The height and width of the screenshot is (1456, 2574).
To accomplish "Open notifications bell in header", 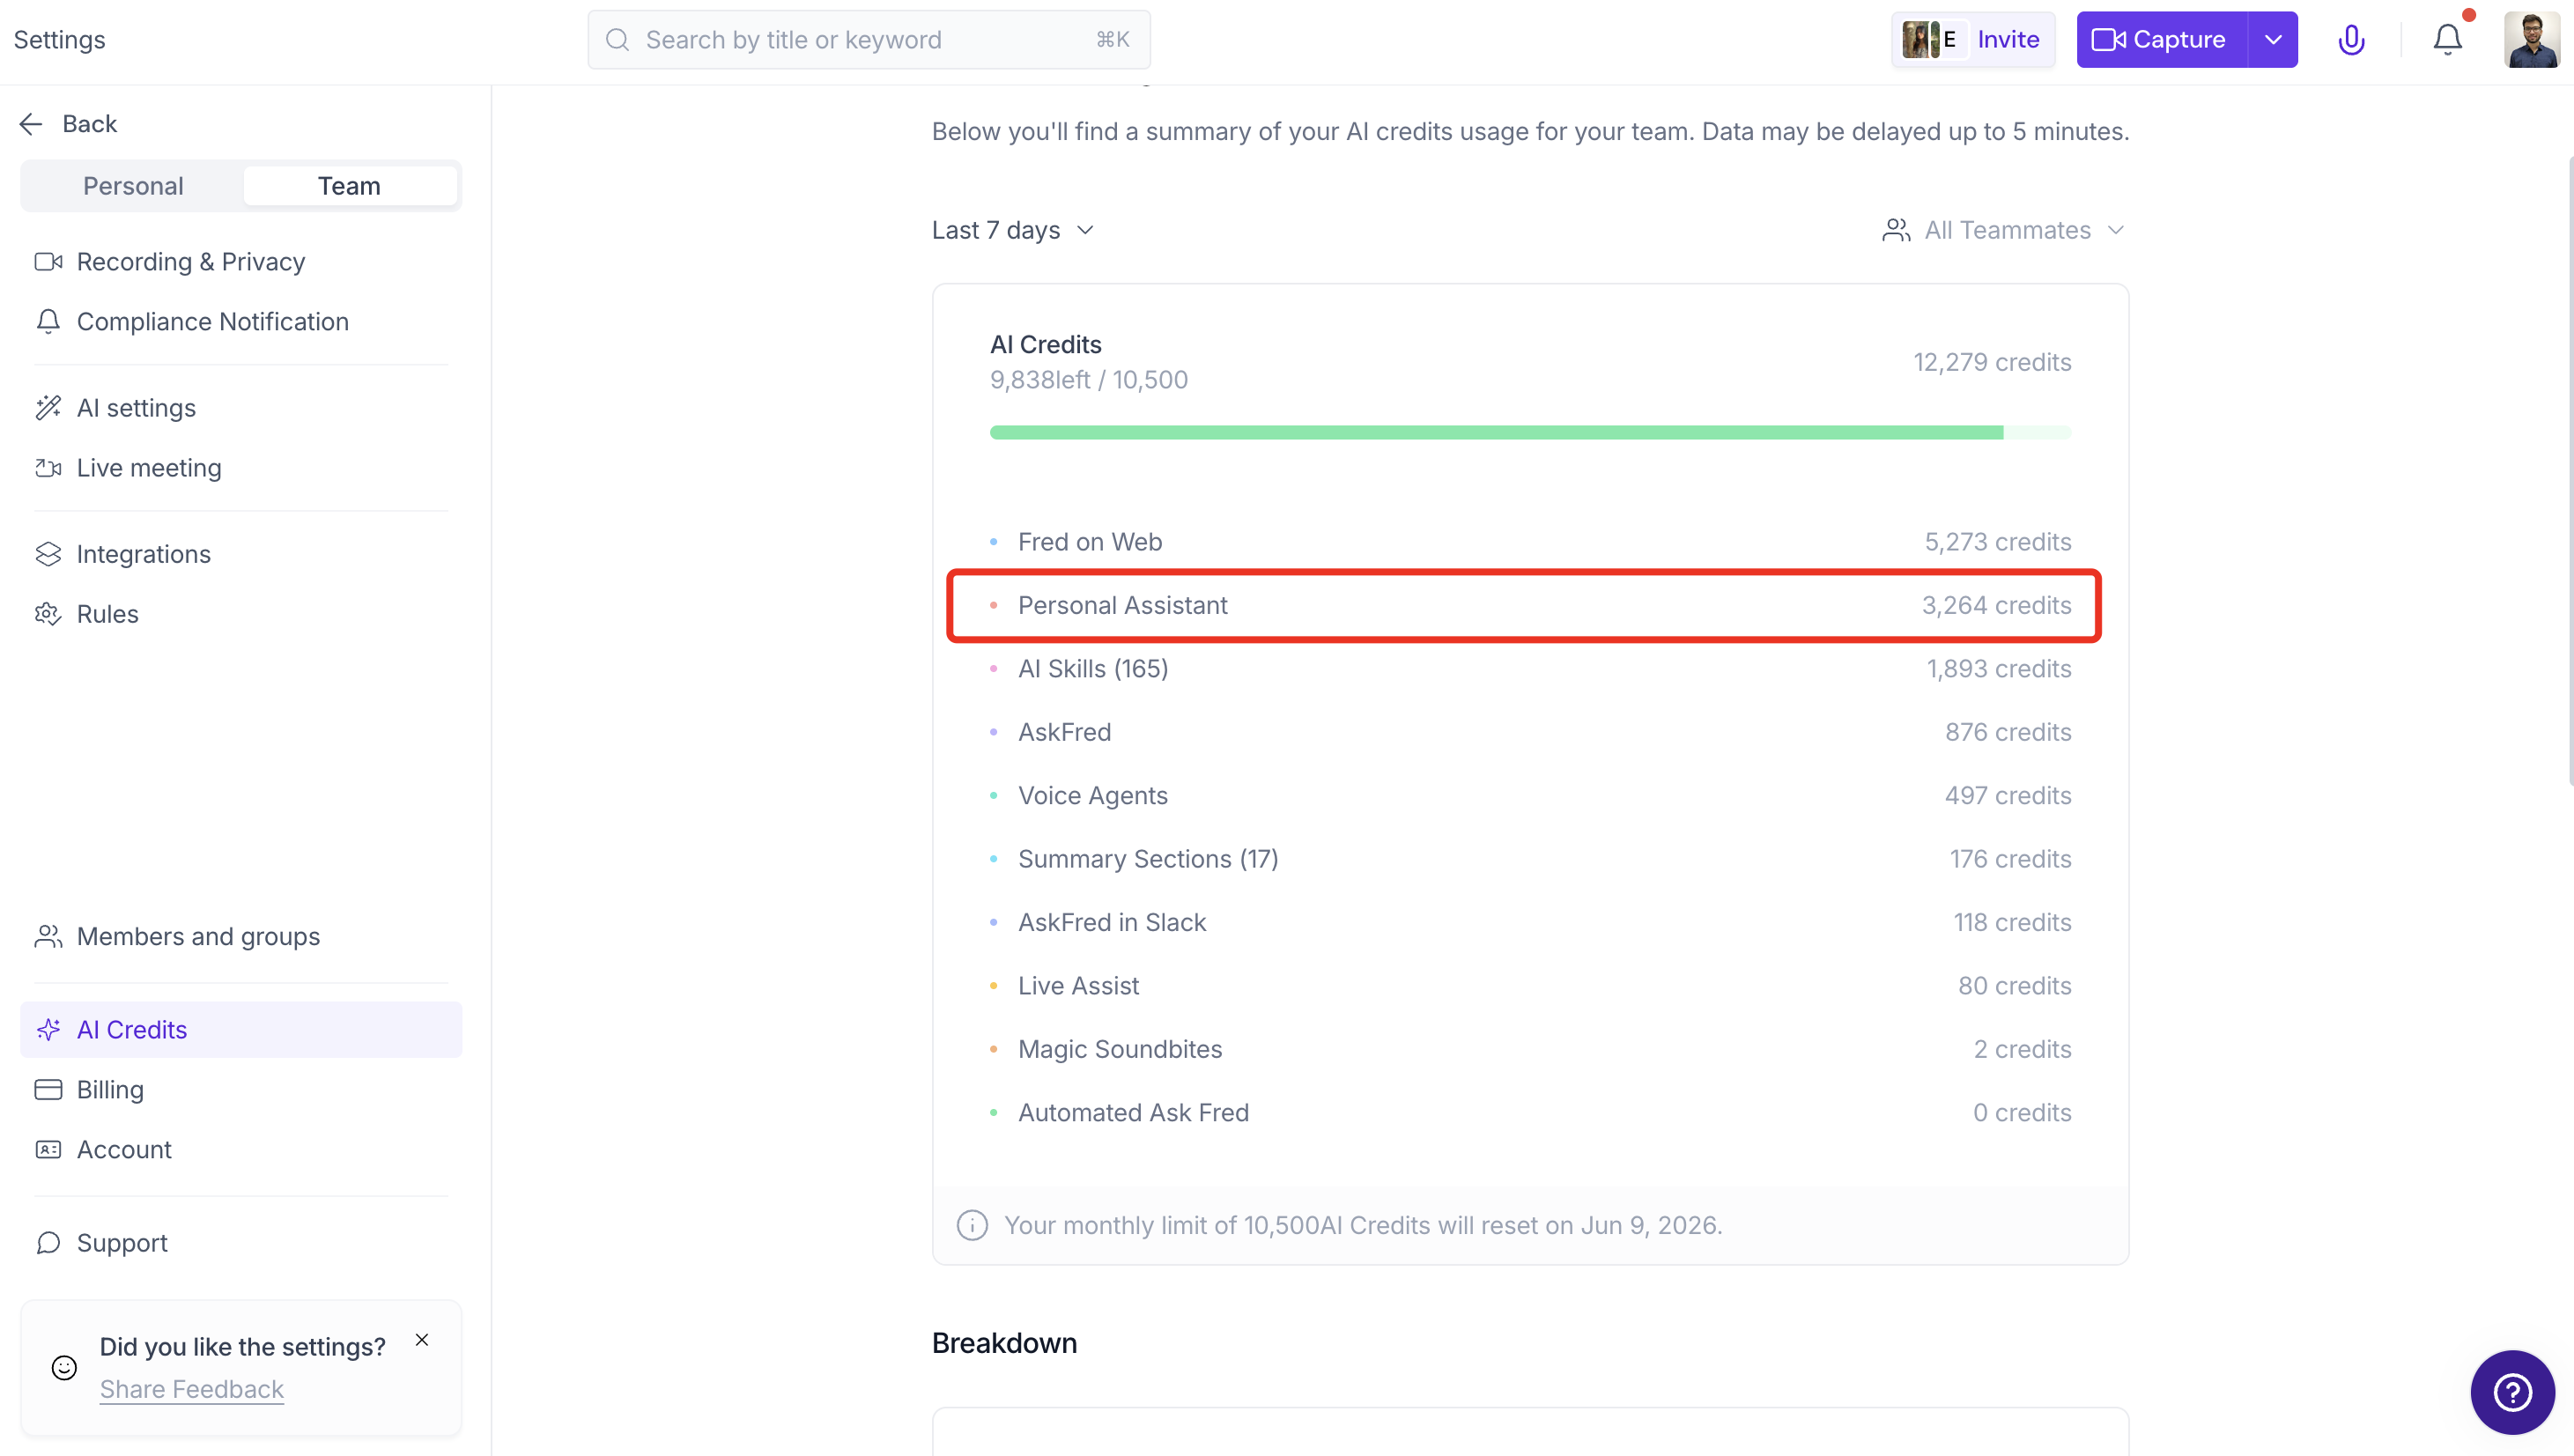I will (2448, 40).
